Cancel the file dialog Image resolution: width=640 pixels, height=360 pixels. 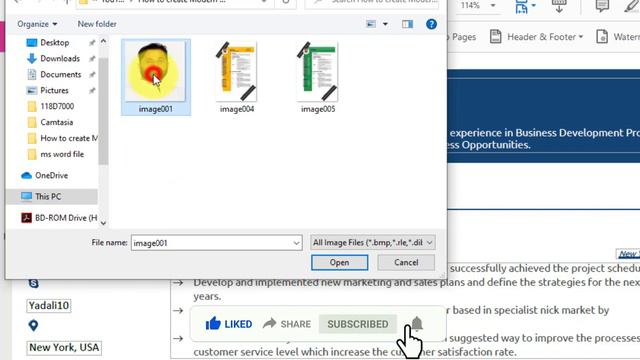[406, 262]
